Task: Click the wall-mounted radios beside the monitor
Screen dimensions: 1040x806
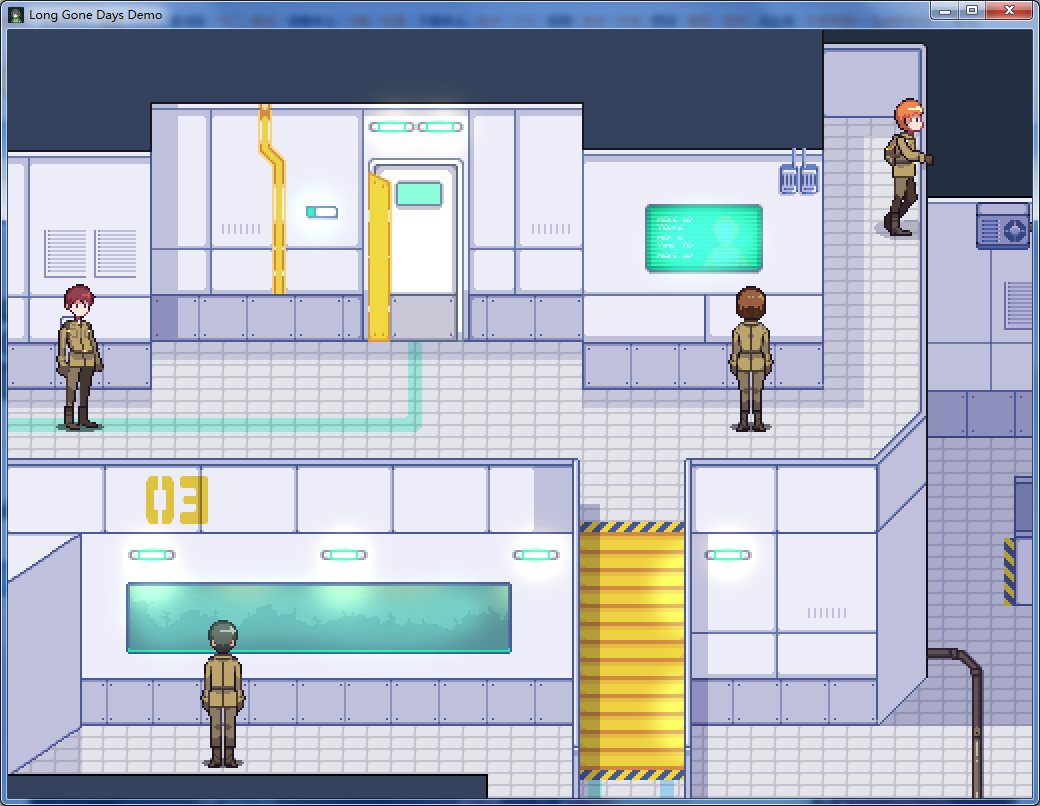Action: (799, 172)
